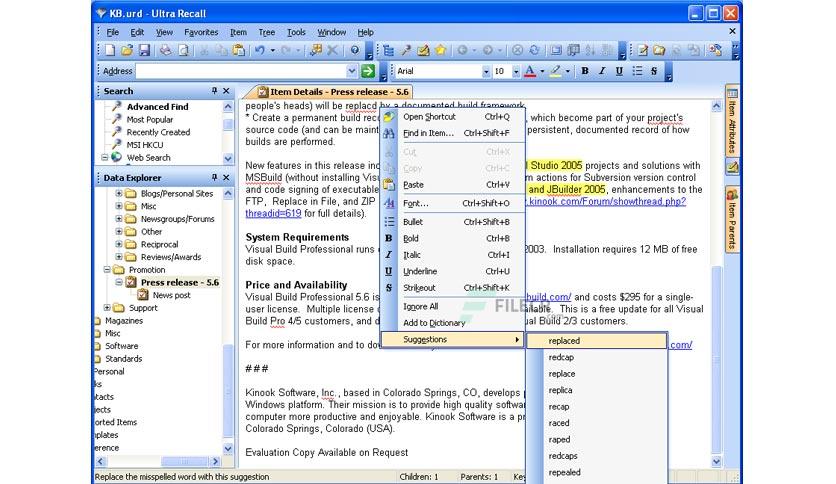Toggle Strikeout in the formatting toolbar

[x=654, y=71]
